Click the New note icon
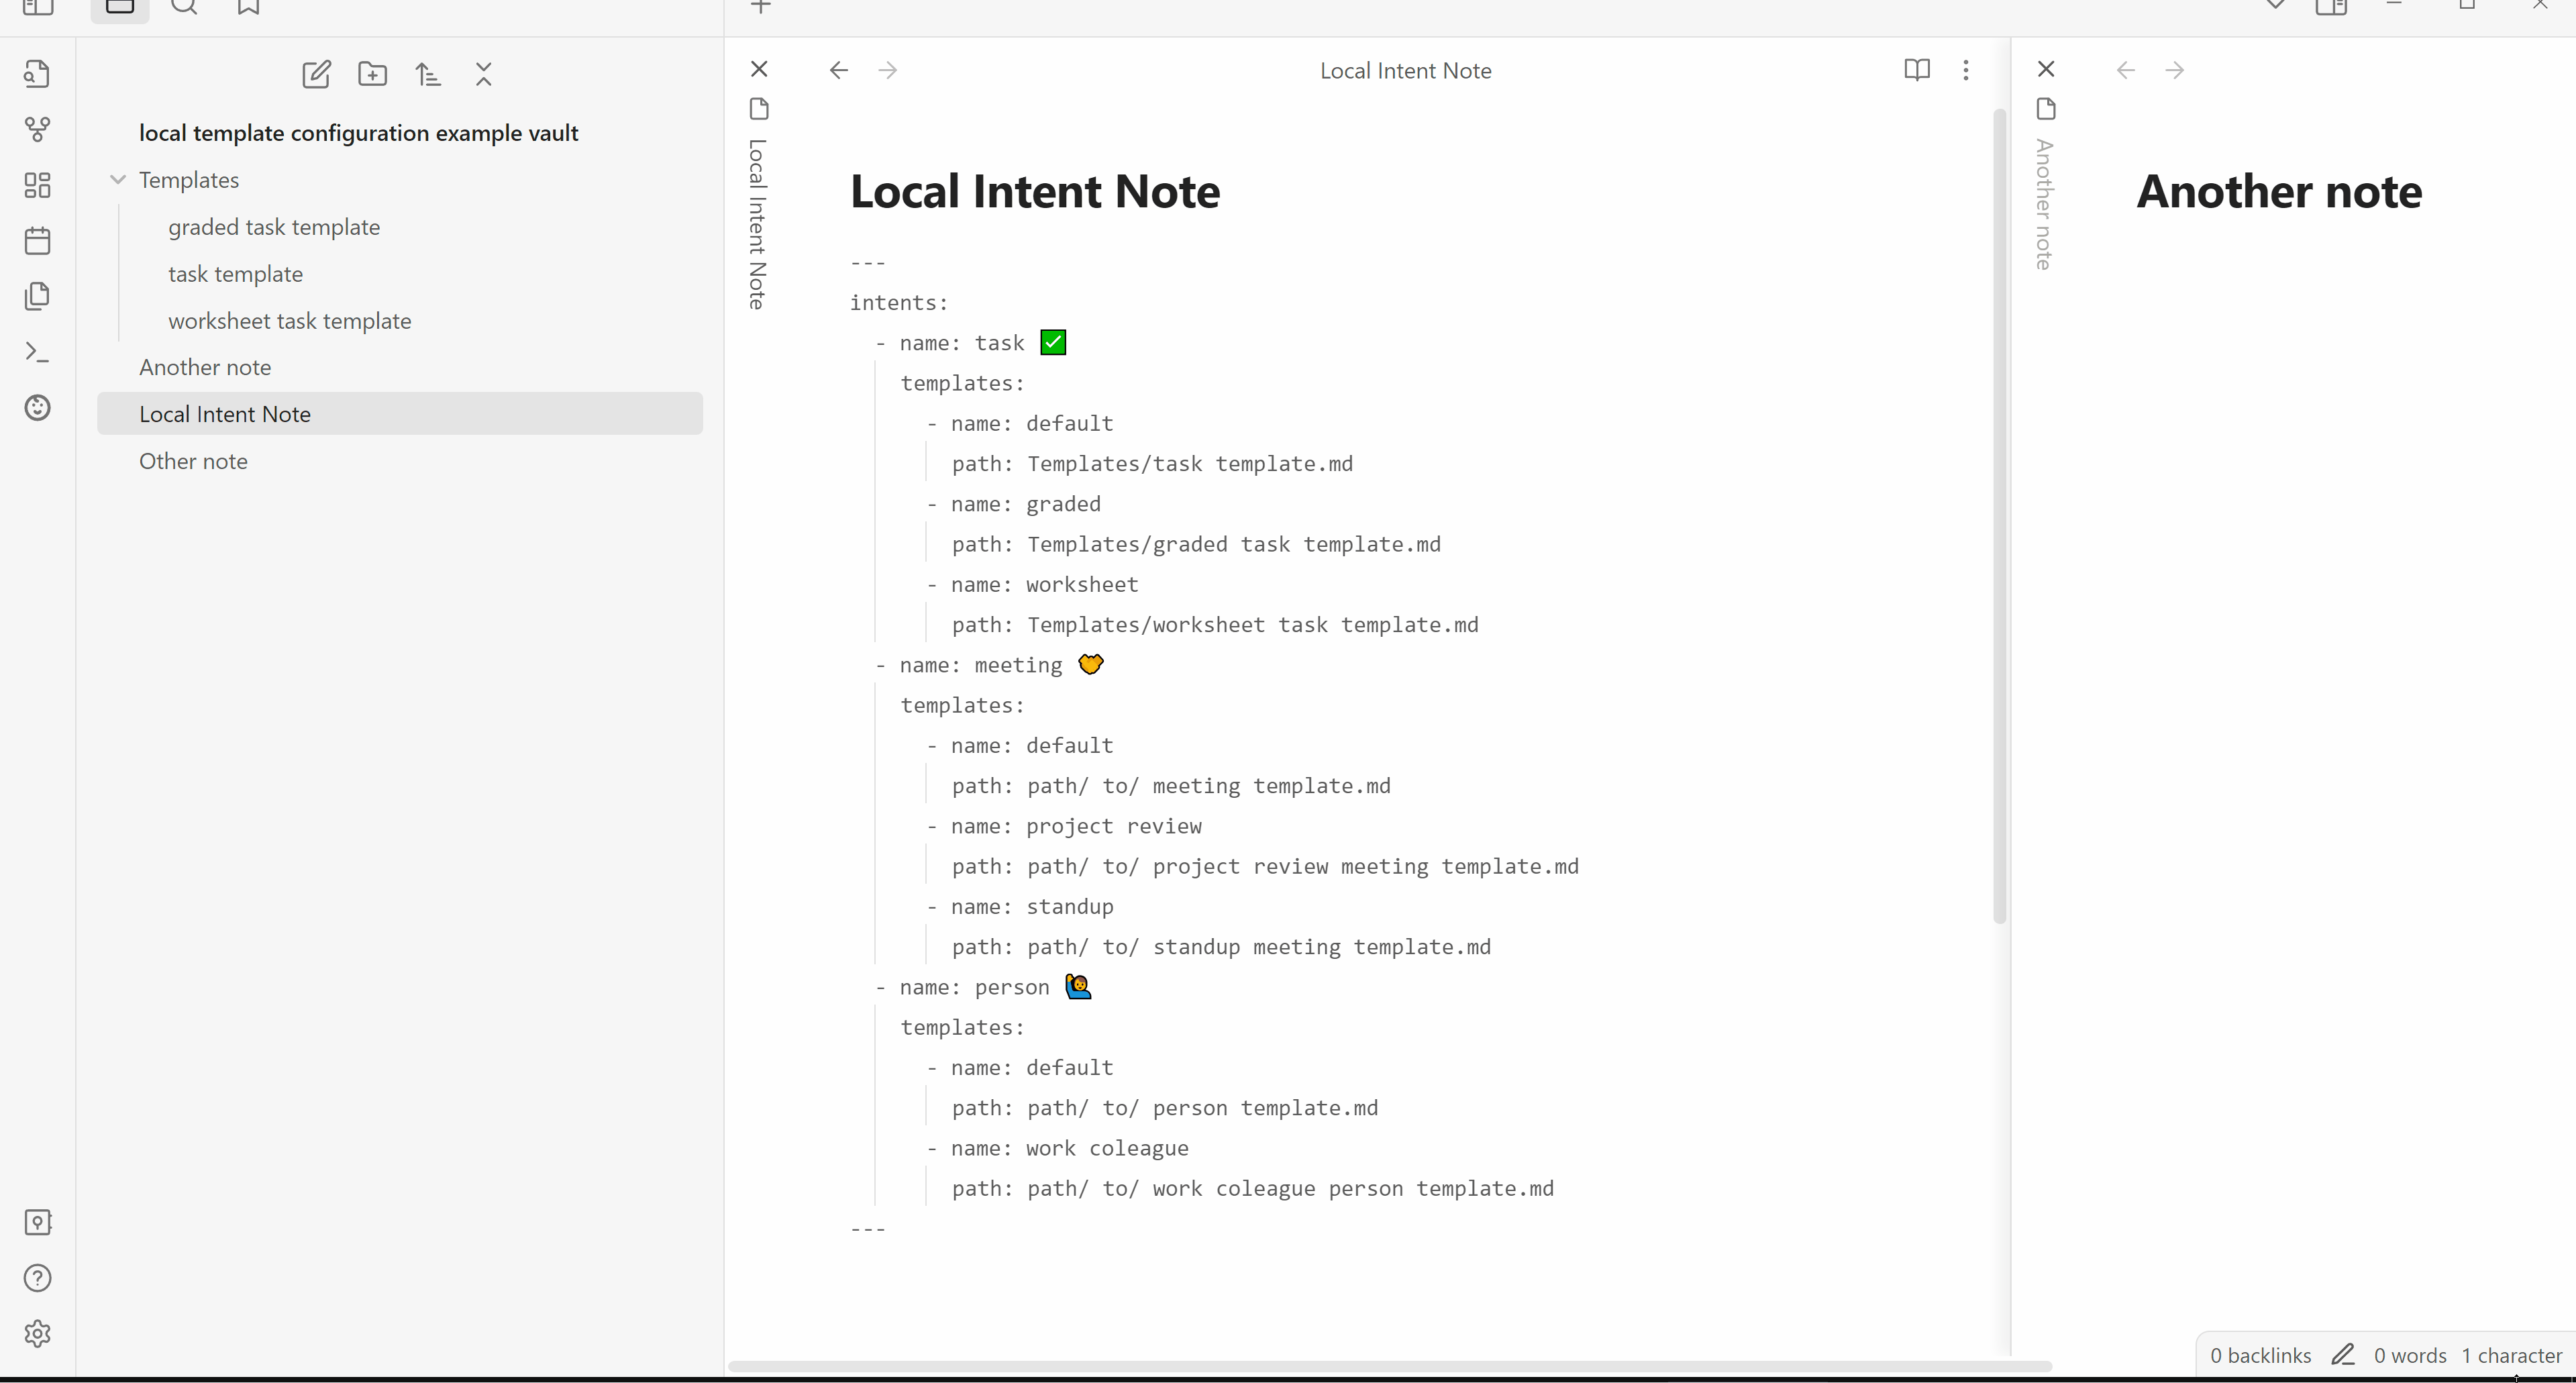This screenshot has height=1383, width=2576. click(x=316, y=74)
